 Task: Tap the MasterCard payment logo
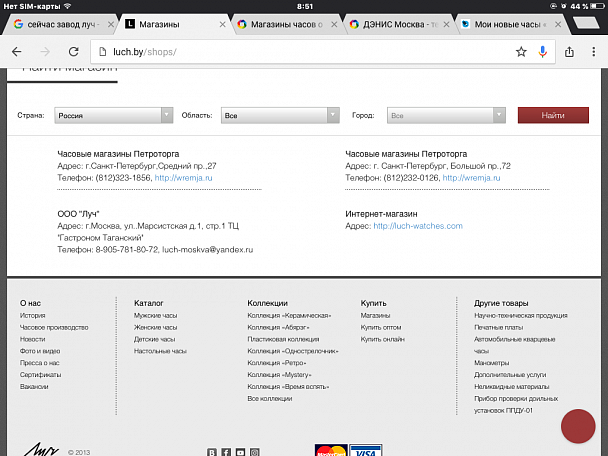[x=331, y=450]
